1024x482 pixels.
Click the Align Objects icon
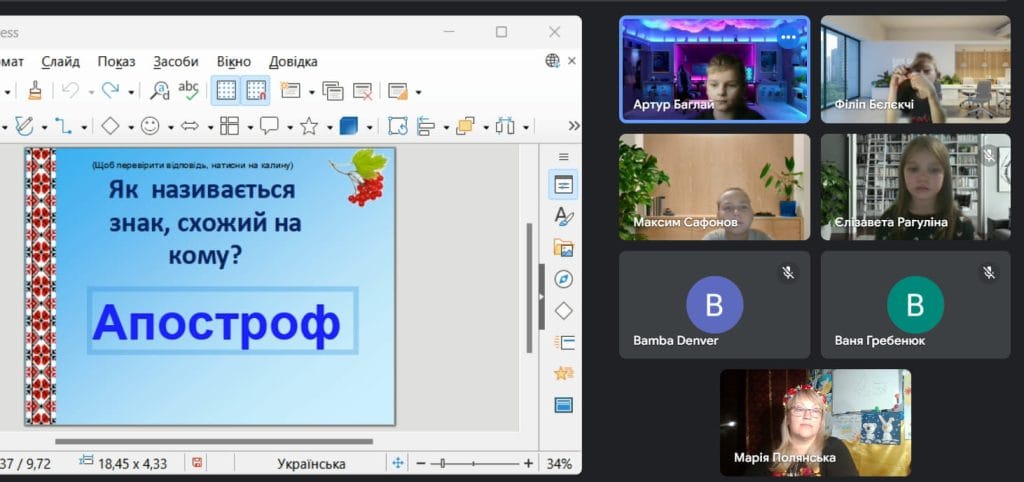426,125
